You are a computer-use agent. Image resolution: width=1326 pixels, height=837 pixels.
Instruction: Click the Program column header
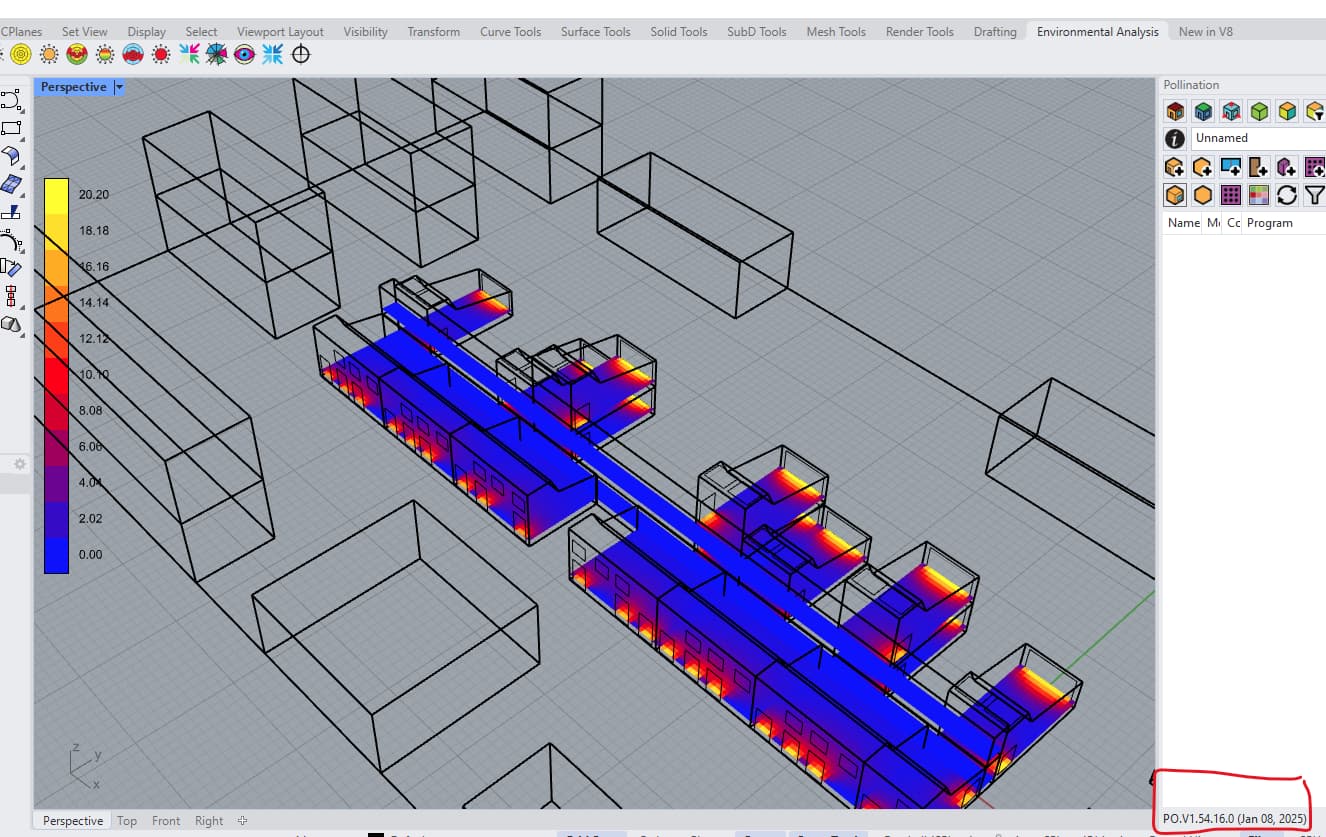[1269, 223]
